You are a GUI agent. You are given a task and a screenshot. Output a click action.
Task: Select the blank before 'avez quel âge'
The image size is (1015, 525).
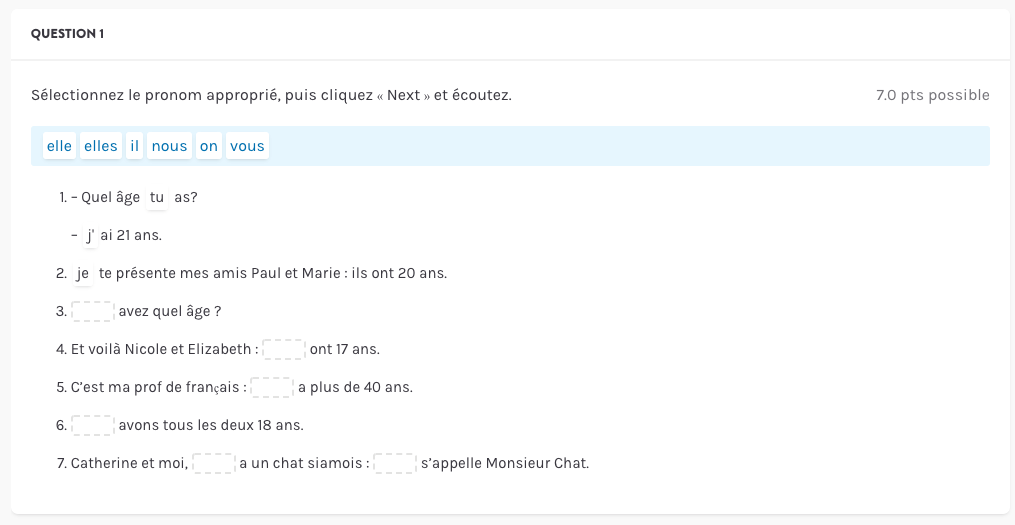click(93, 311)
